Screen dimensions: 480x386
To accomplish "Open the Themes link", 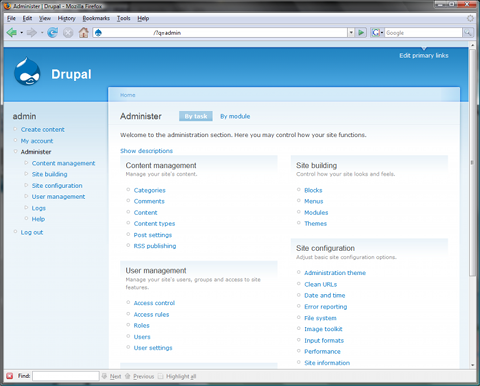I will [315, 224].
